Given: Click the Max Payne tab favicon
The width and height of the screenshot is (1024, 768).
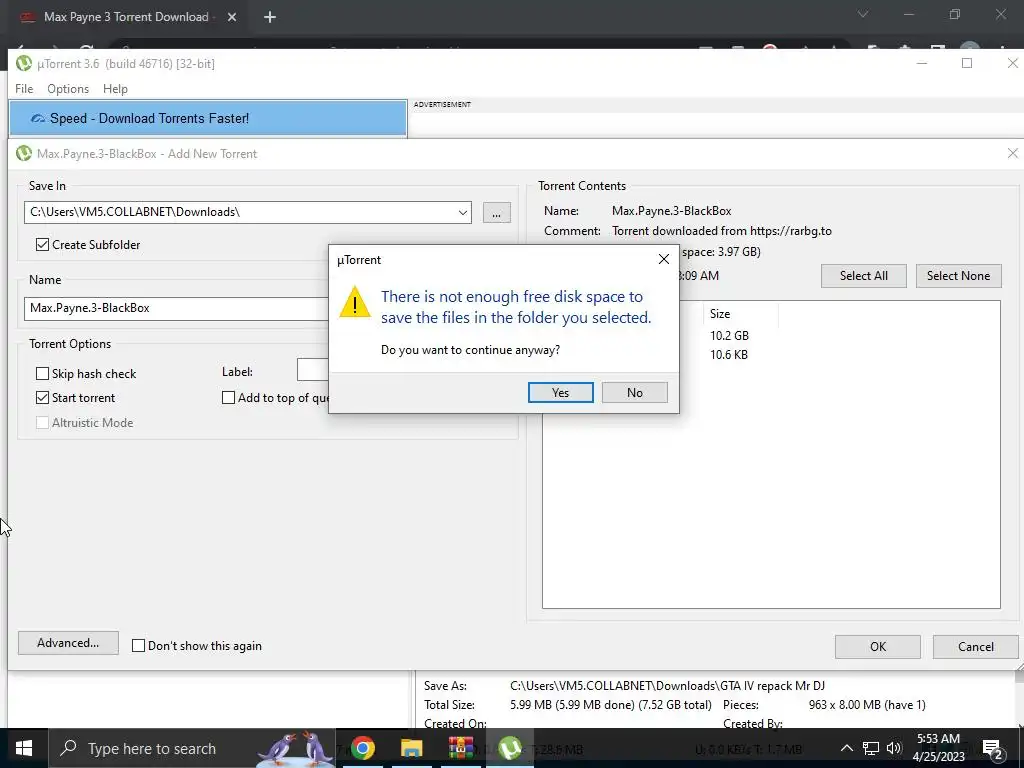Looking at the screenshot, I should point(27,18).
